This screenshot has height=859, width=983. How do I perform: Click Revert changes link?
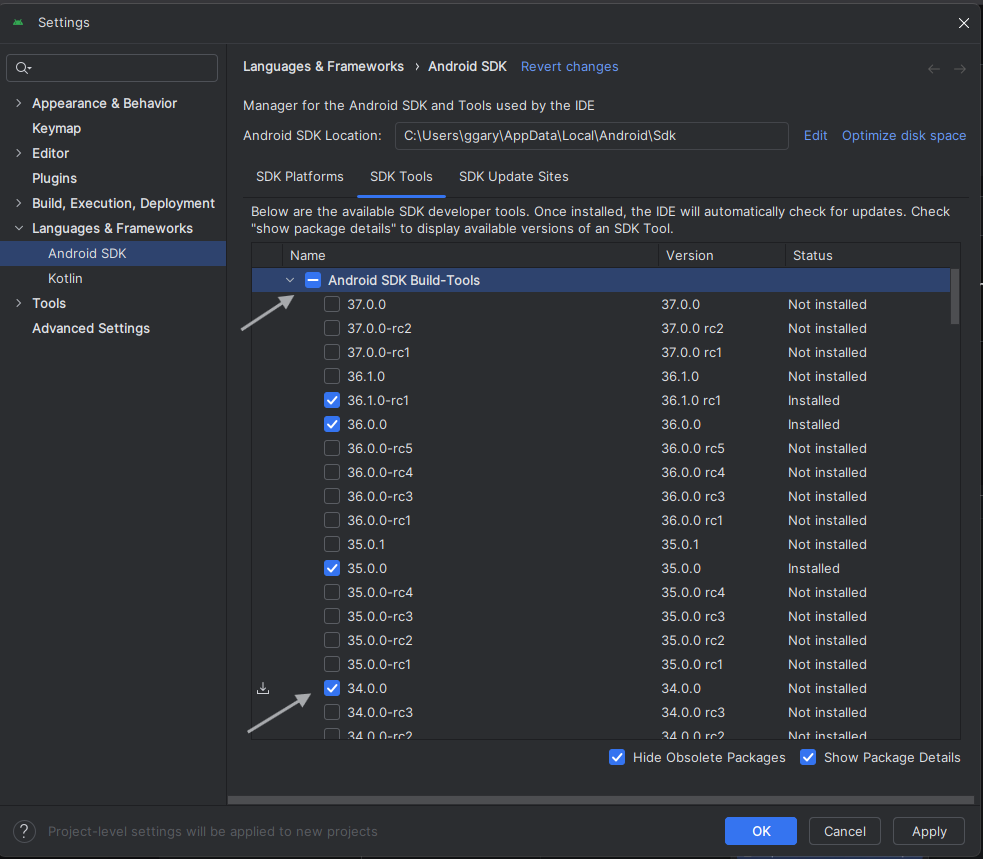coord(569,66)
